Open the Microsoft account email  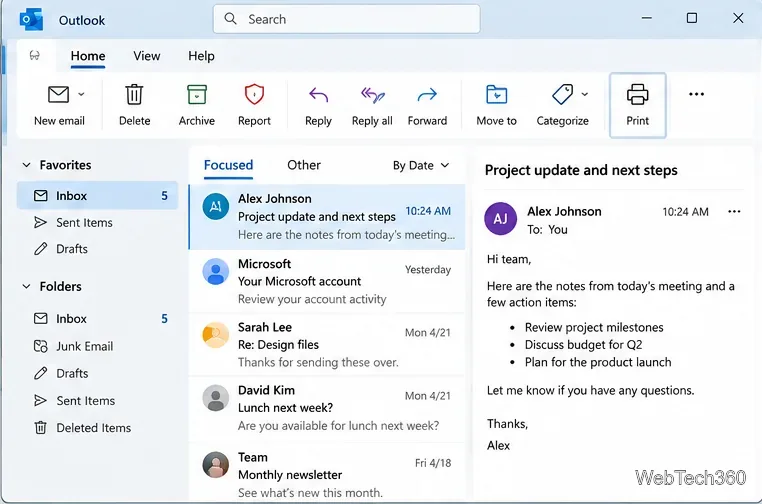tap(327, 281)
